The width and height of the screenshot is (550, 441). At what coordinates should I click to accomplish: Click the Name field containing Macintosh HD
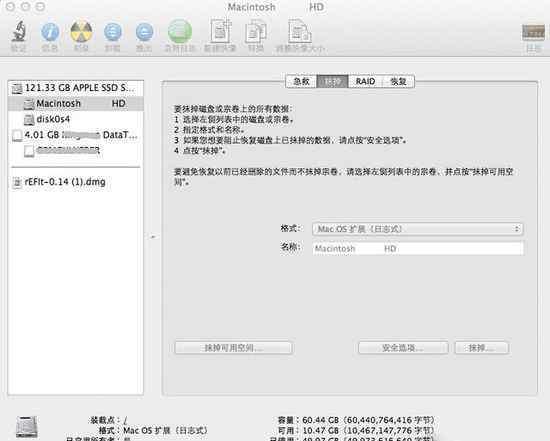(x=418, y=248)
